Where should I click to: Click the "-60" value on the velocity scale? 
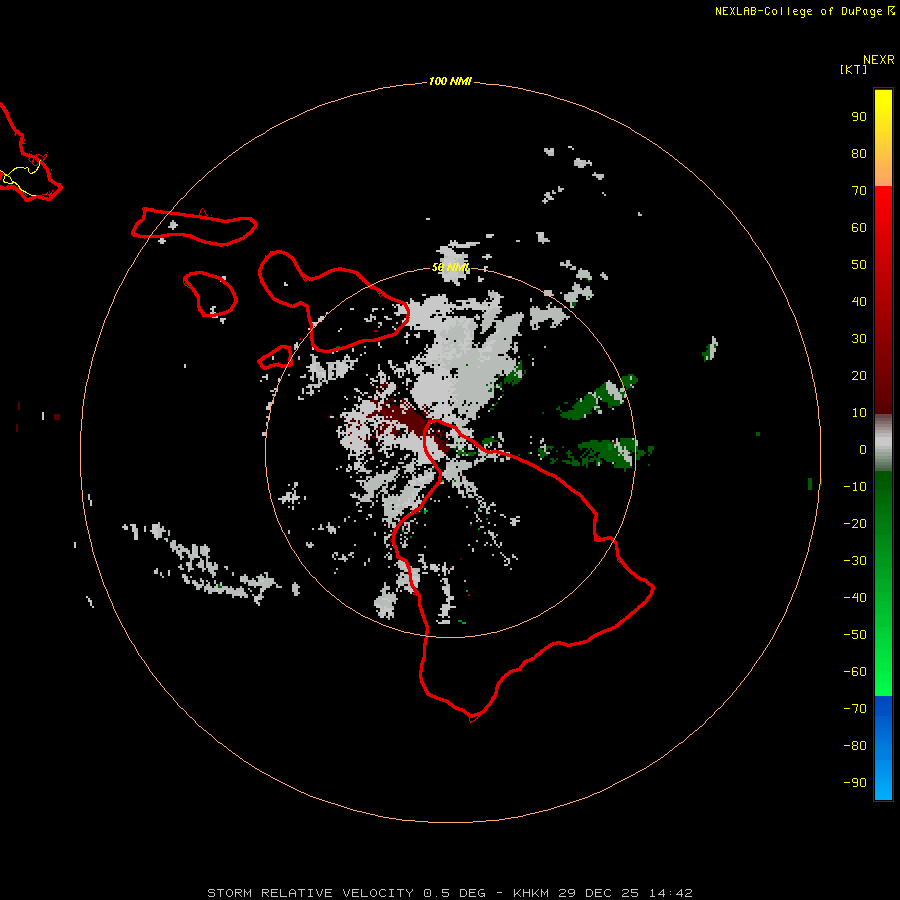(x=855, y=672)
